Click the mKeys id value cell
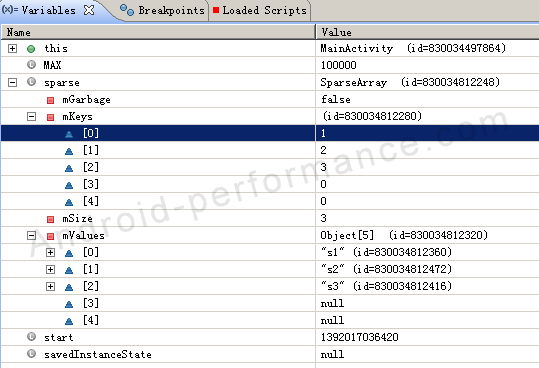This screenshot has width=539, height=368. pyautogui.click(x=427, y=116)
